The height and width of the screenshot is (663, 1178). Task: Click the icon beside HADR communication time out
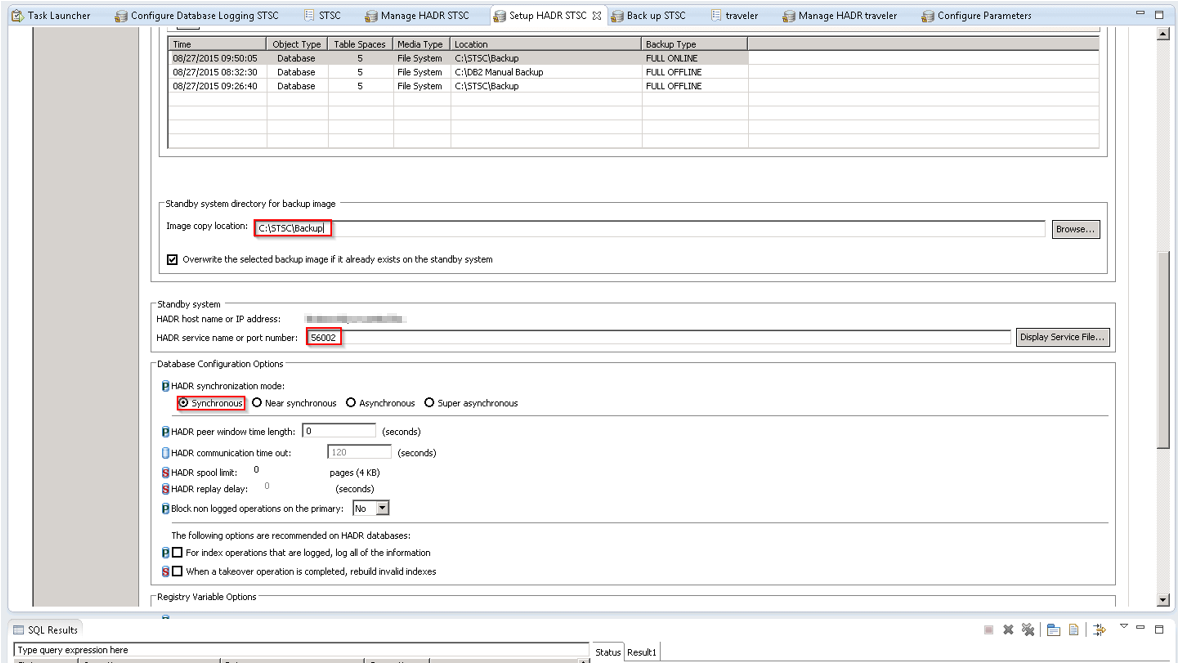(166, 453)
